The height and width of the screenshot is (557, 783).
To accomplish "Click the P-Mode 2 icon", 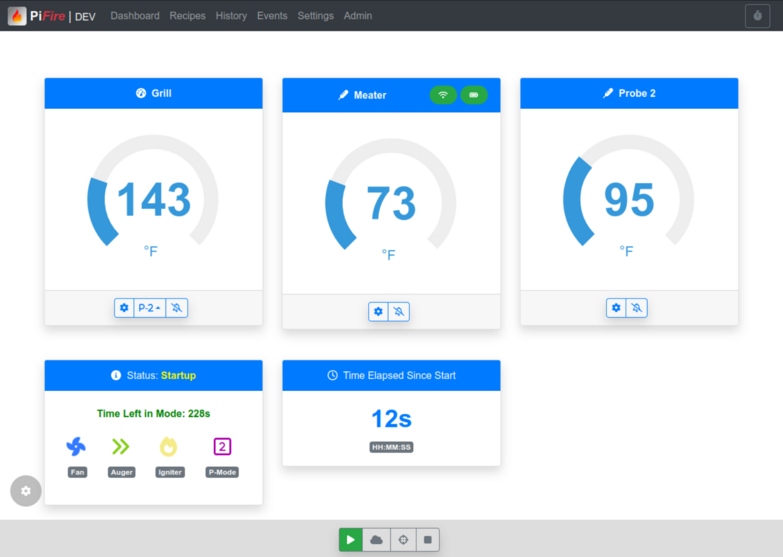I will (x=222, y=446).
